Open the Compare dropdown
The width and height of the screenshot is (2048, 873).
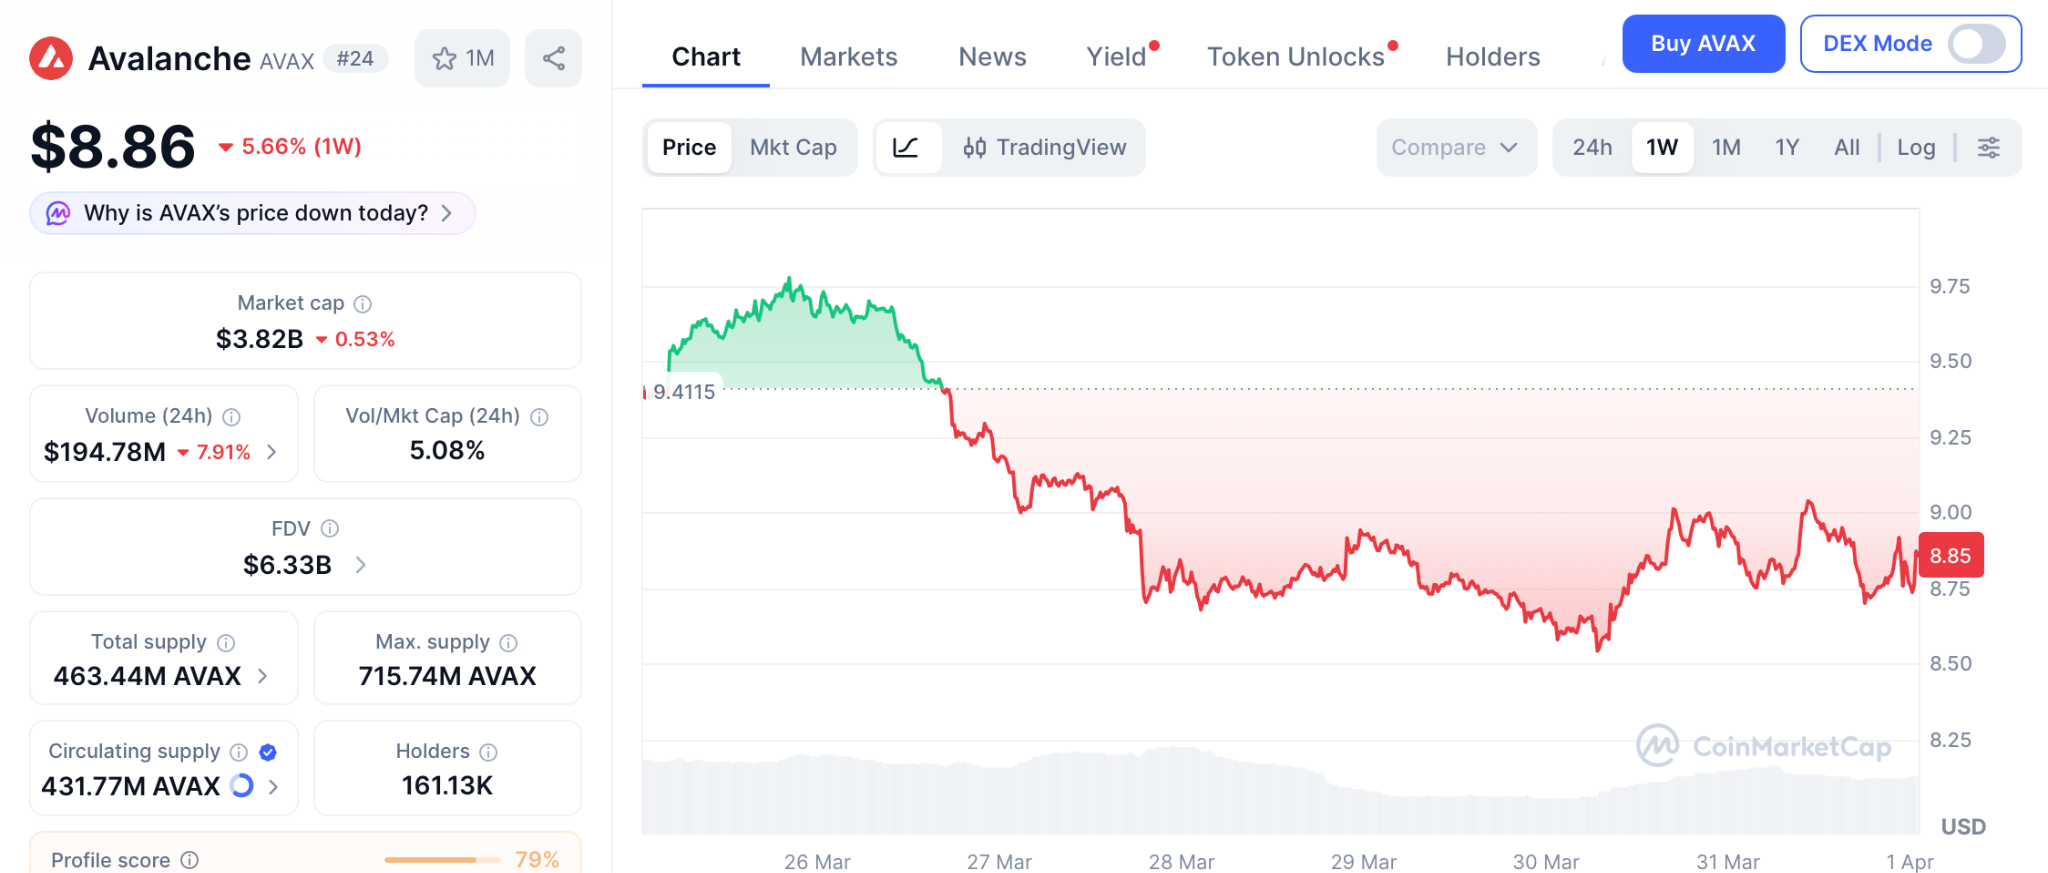click(x=1455, y=148)
